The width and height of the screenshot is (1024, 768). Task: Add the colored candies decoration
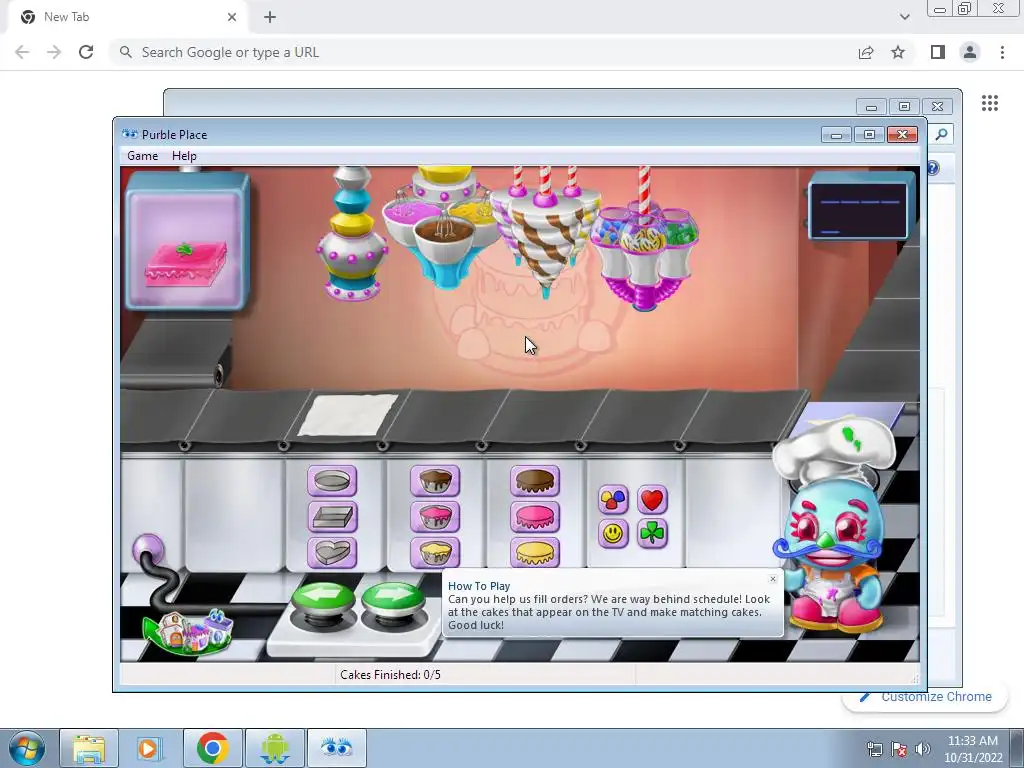click(x=613, y=500)
